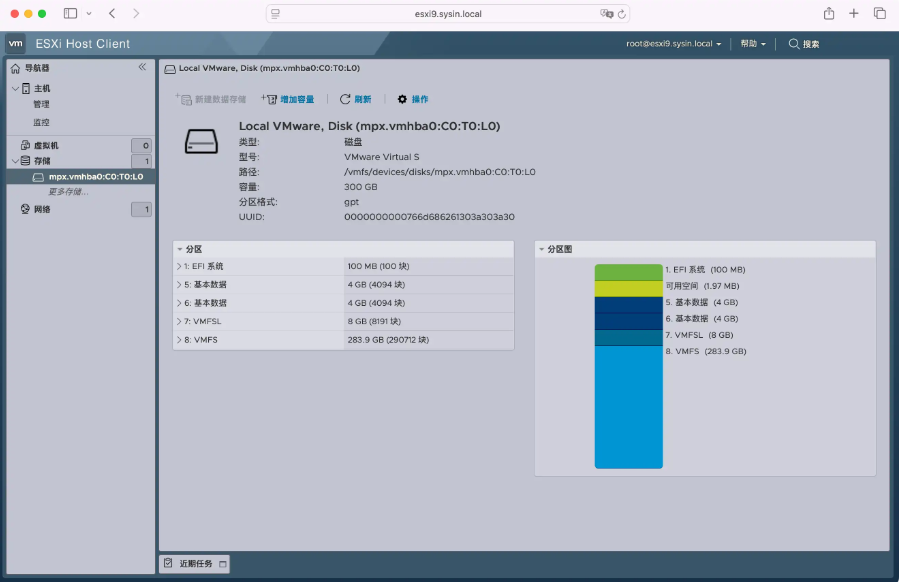Click the translate icon in address bar

607,14
